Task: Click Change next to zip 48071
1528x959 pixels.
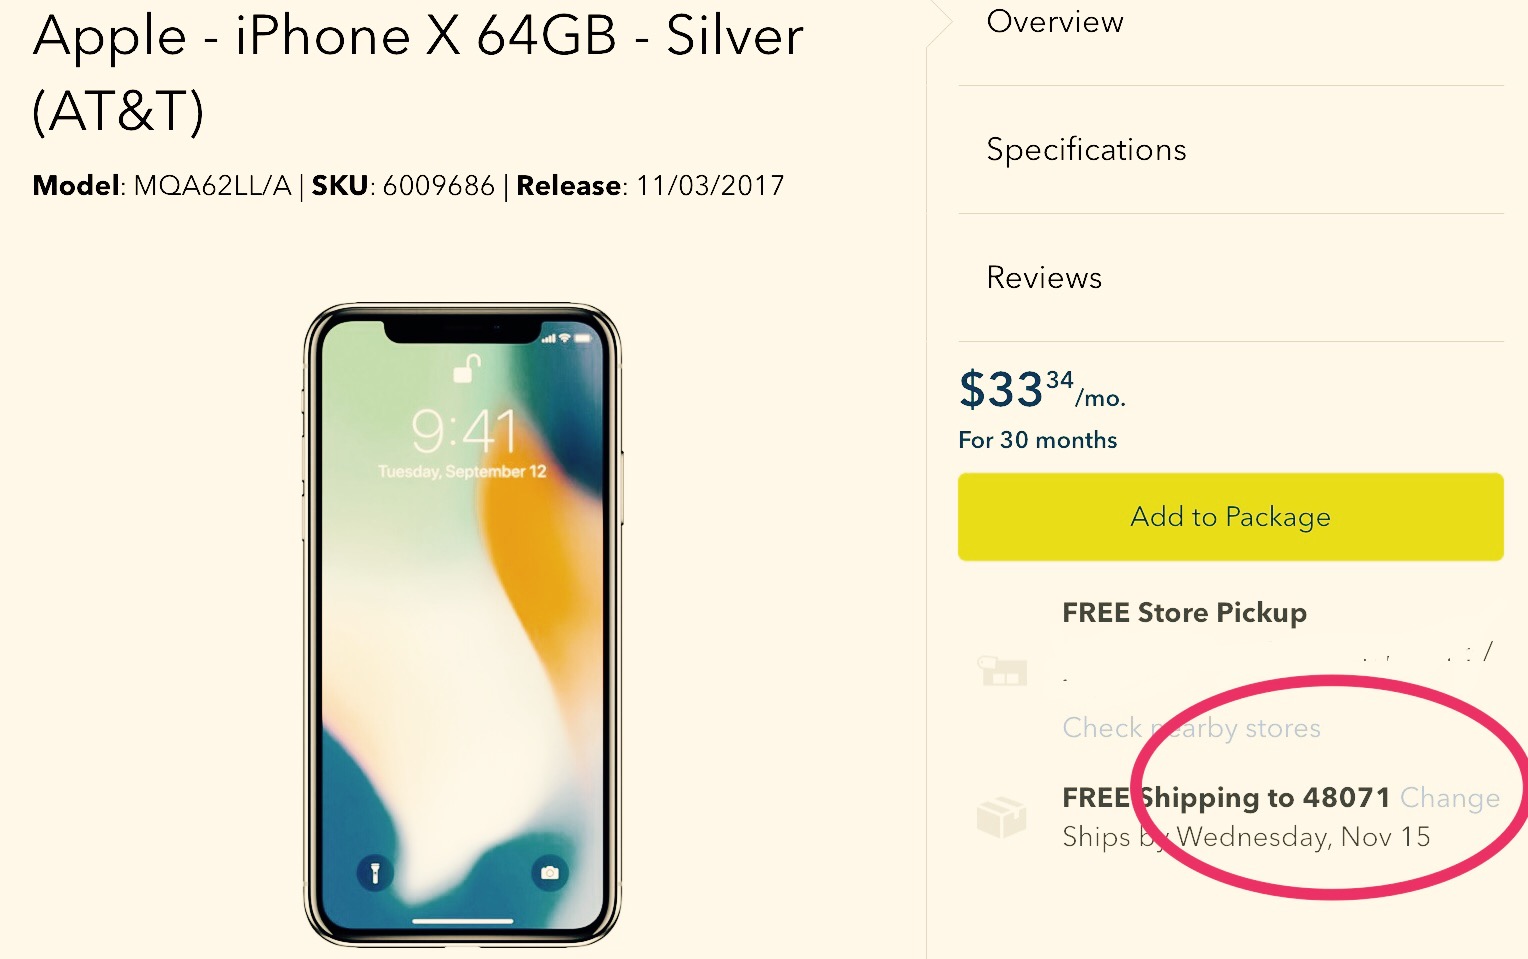Action: (x=1450, y=798)
